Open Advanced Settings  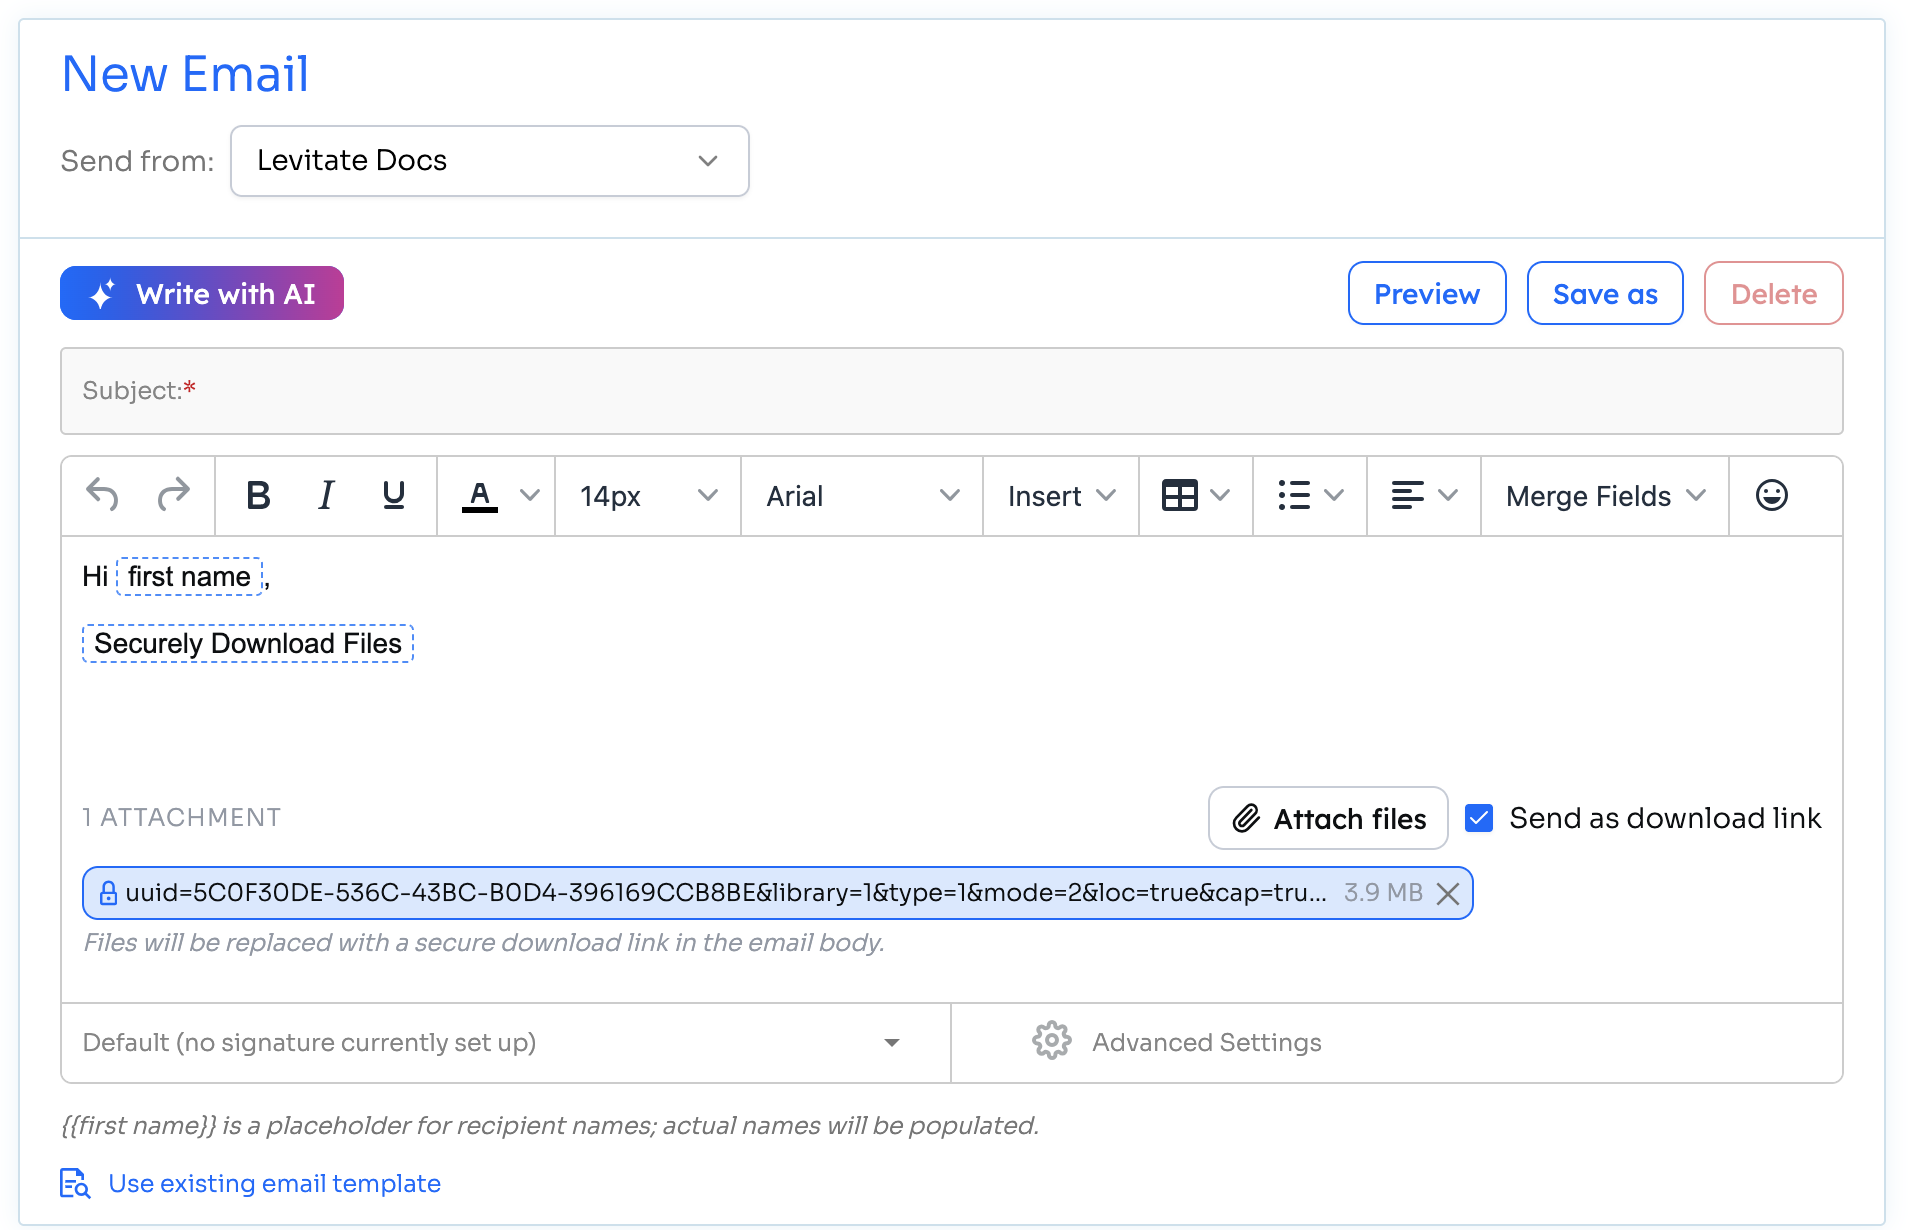[1176, 1042]
